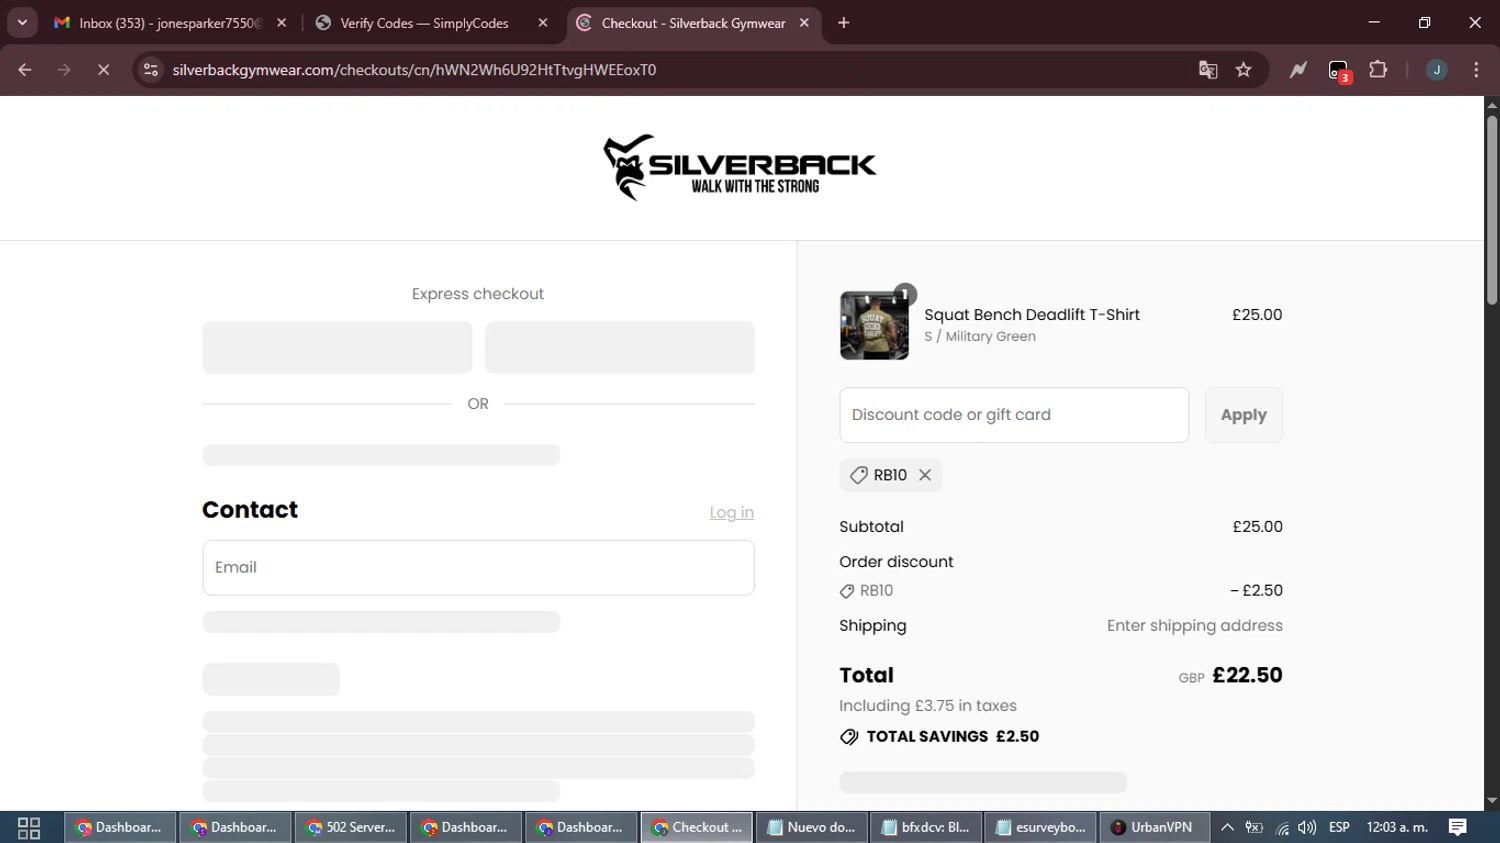Go back to previous page

pyautogui.click(x=25, y=70)
